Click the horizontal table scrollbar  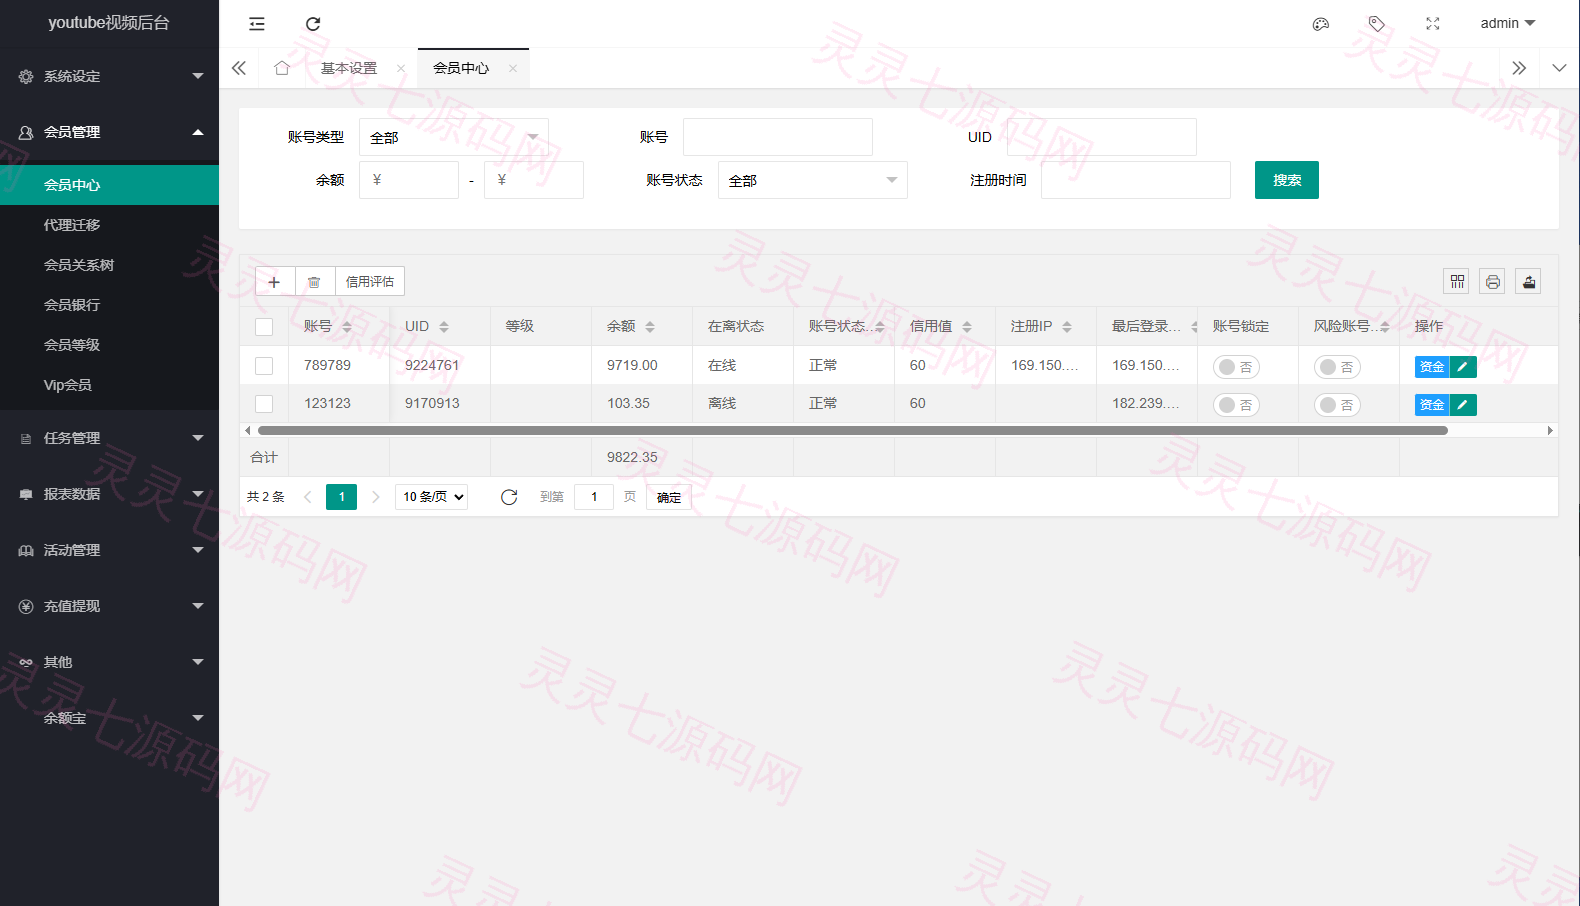point(852,431)
